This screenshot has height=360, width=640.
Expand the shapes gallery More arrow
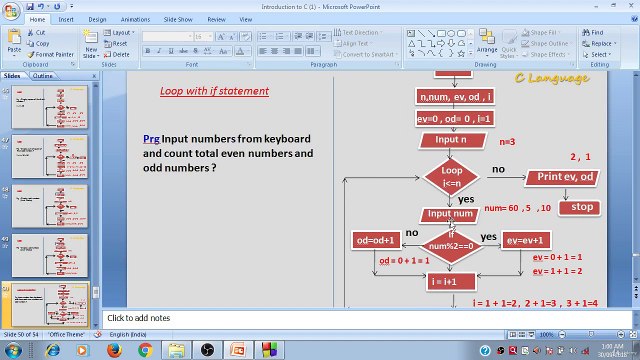click(471, 53)
